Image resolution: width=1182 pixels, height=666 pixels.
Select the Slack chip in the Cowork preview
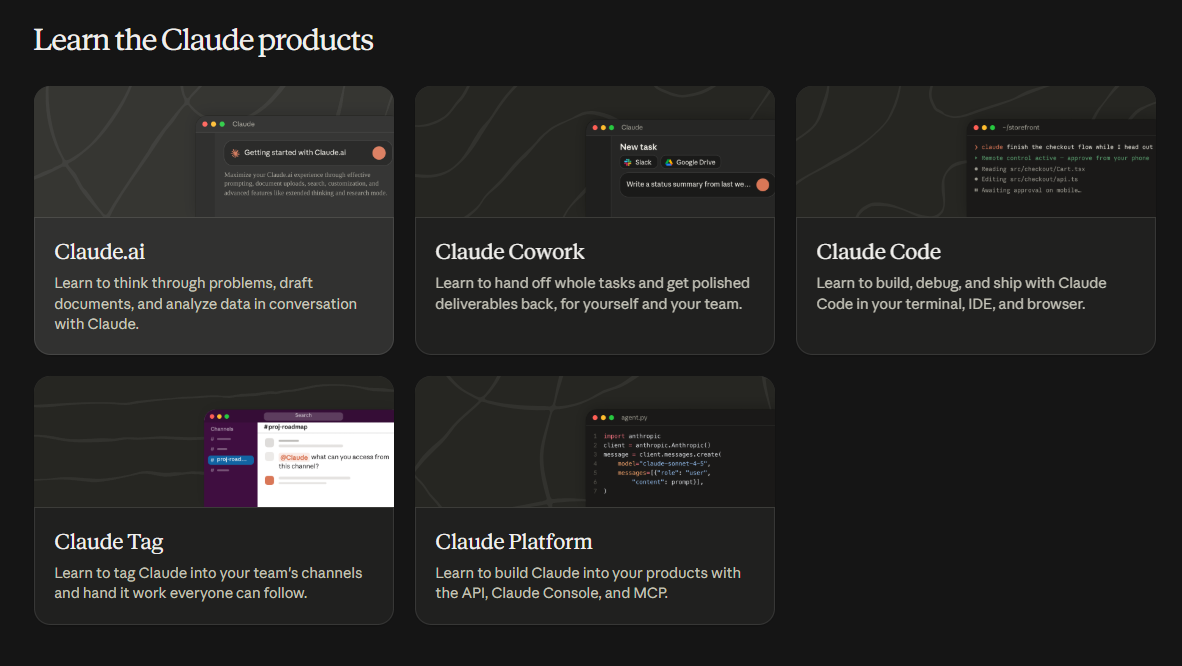638,162
